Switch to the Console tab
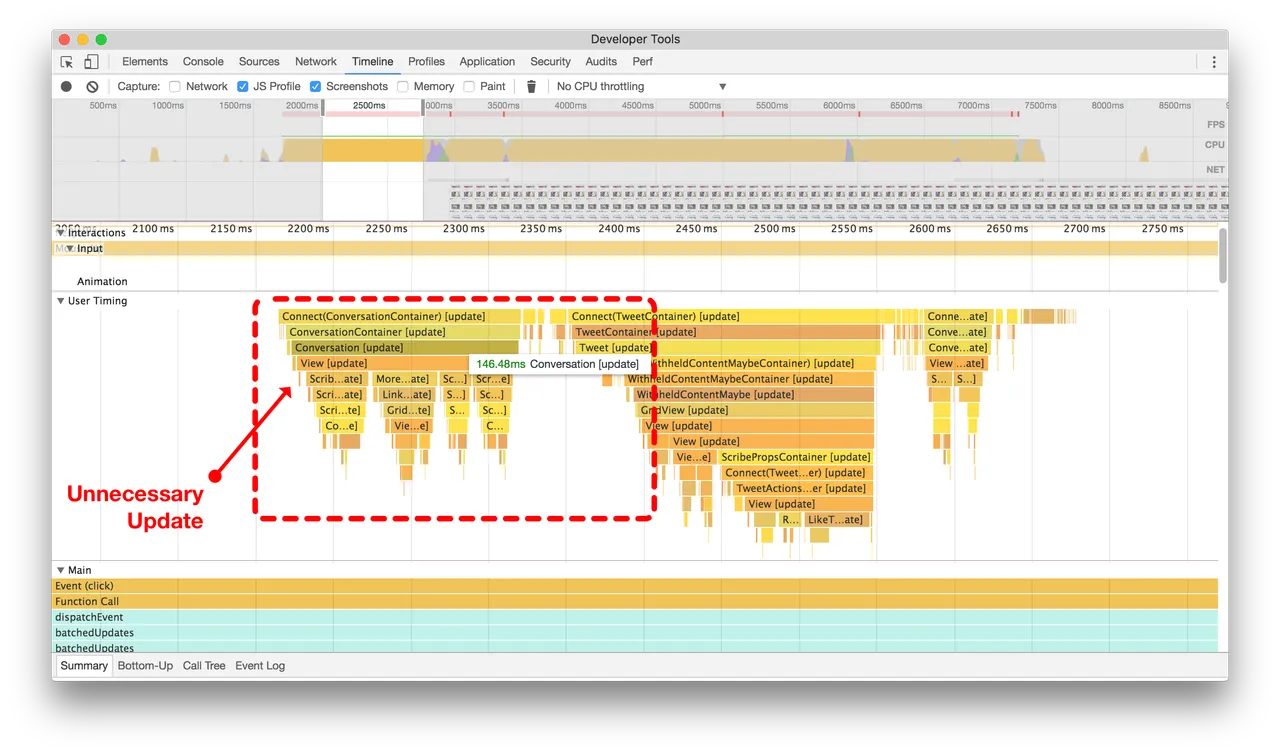 203,61
